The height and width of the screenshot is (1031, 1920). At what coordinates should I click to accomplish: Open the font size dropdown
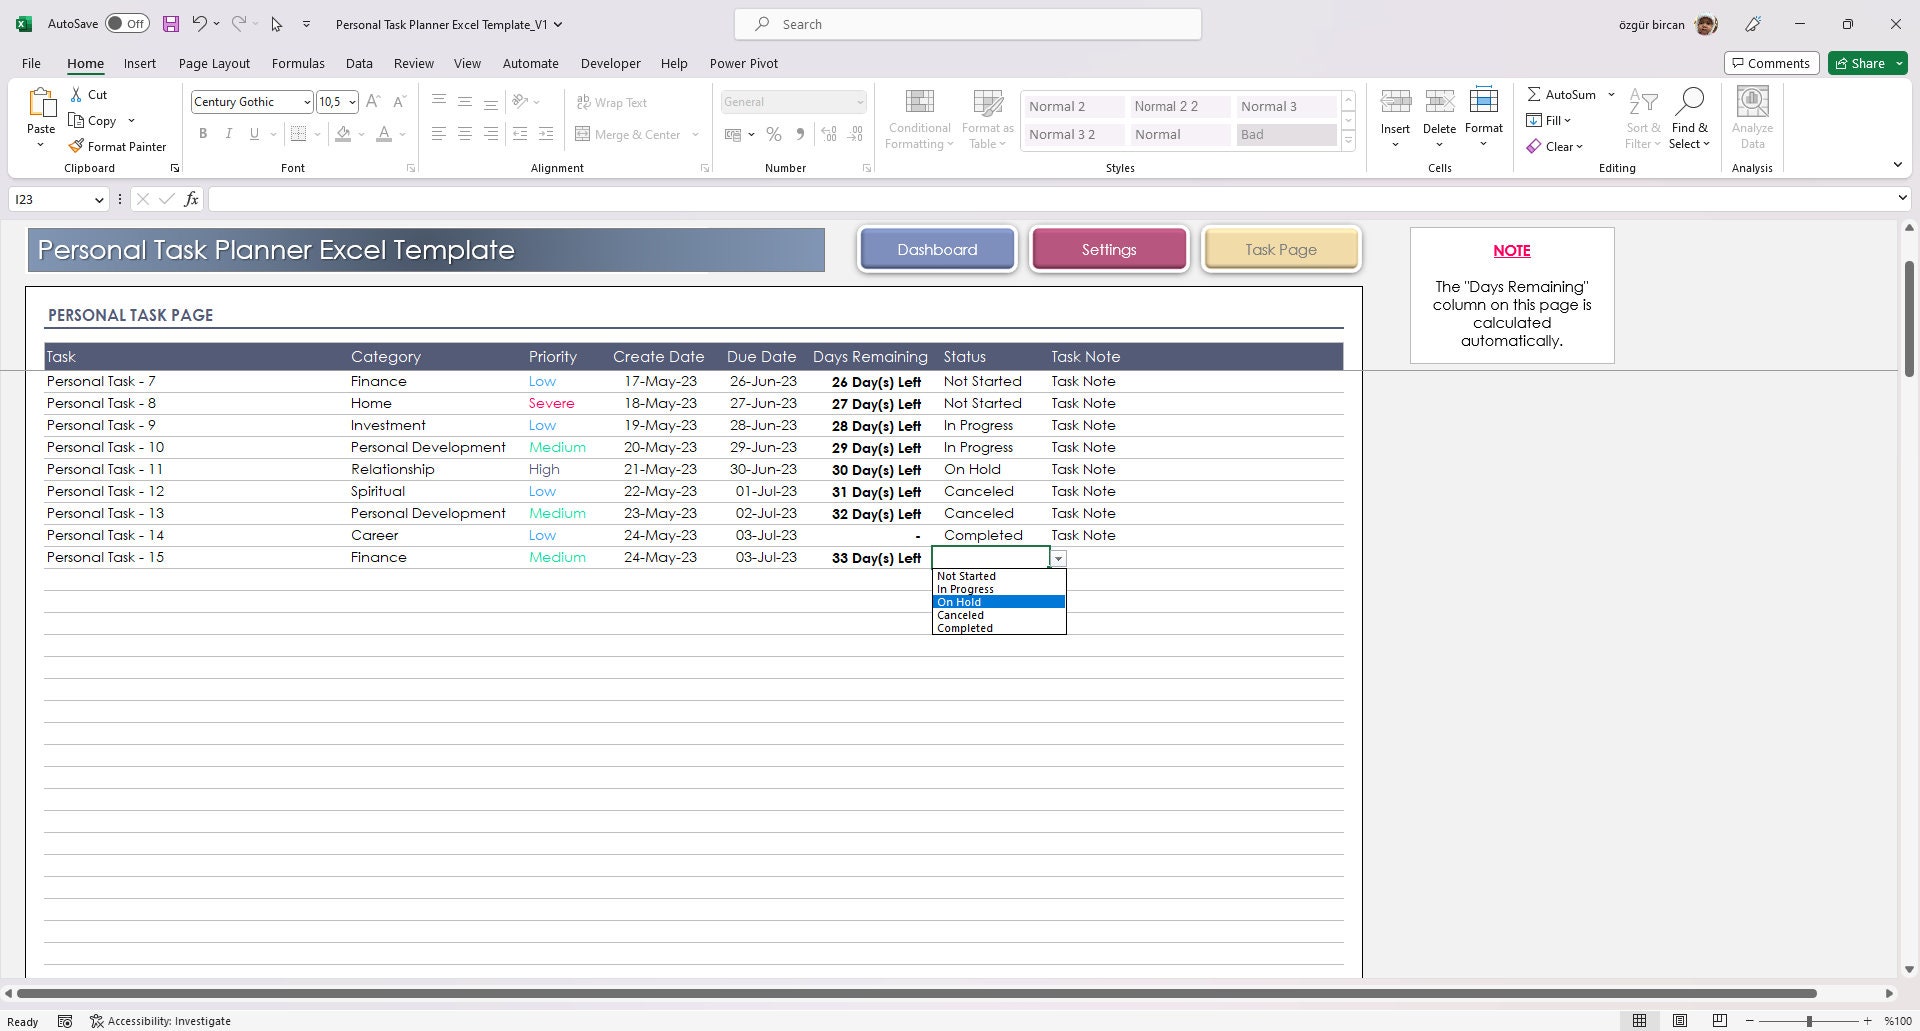(x=352, y=102)
